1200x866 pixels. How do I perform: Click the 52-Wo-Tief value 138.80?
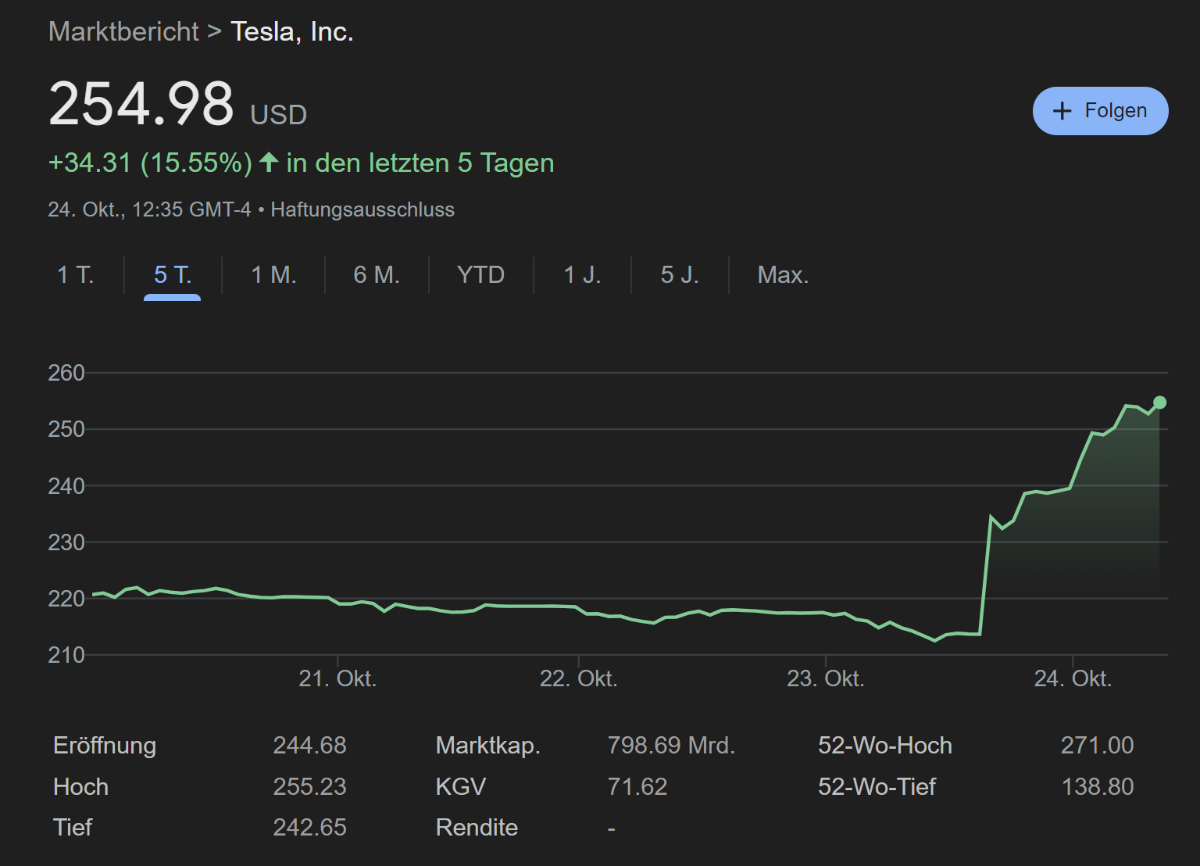coord(1097,787)
